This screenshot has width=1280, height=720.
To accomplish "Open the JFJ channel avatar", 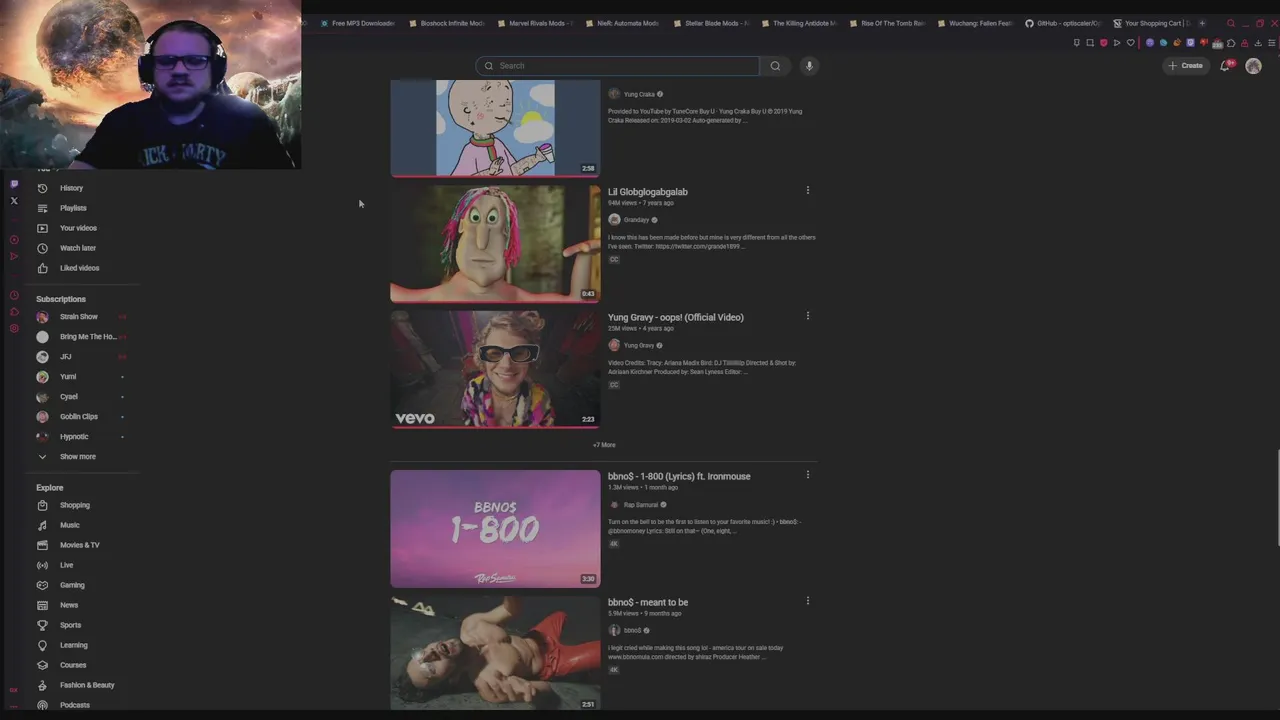I will 42,357.
